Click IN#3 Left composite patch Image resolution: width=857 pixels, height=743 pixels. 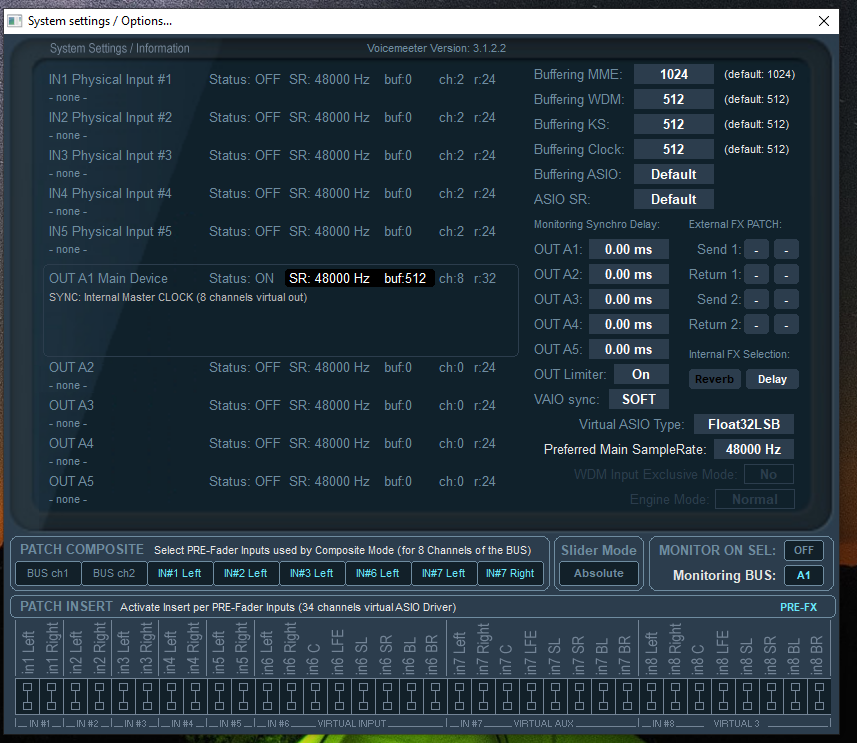(312, 574)
